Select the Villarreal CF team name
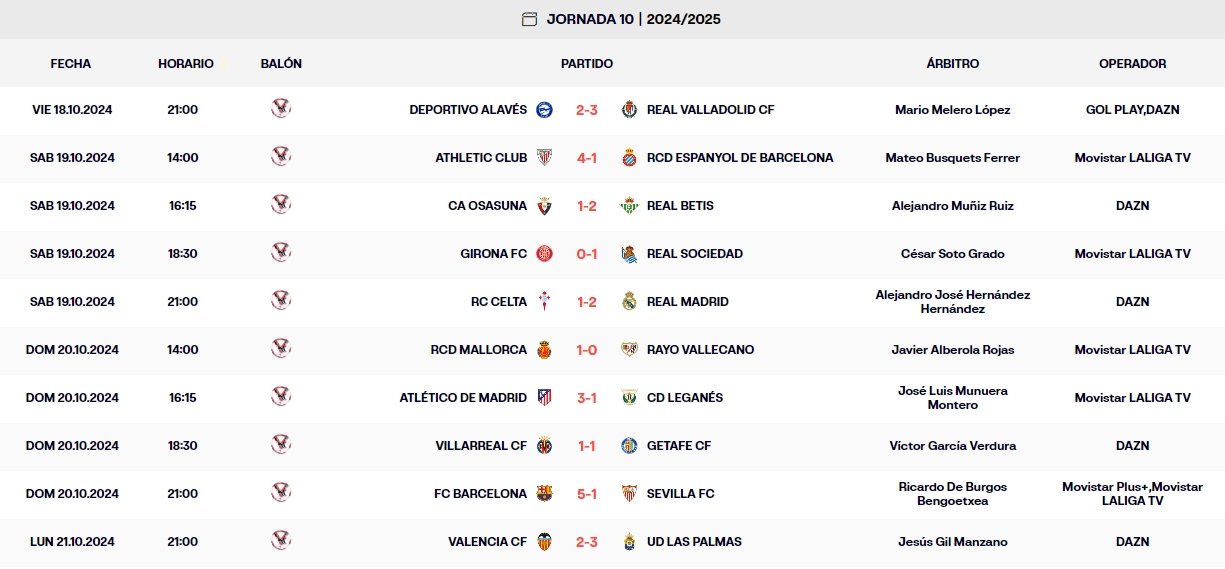This screenshot has width=1225, height=569. coord(482,446)
